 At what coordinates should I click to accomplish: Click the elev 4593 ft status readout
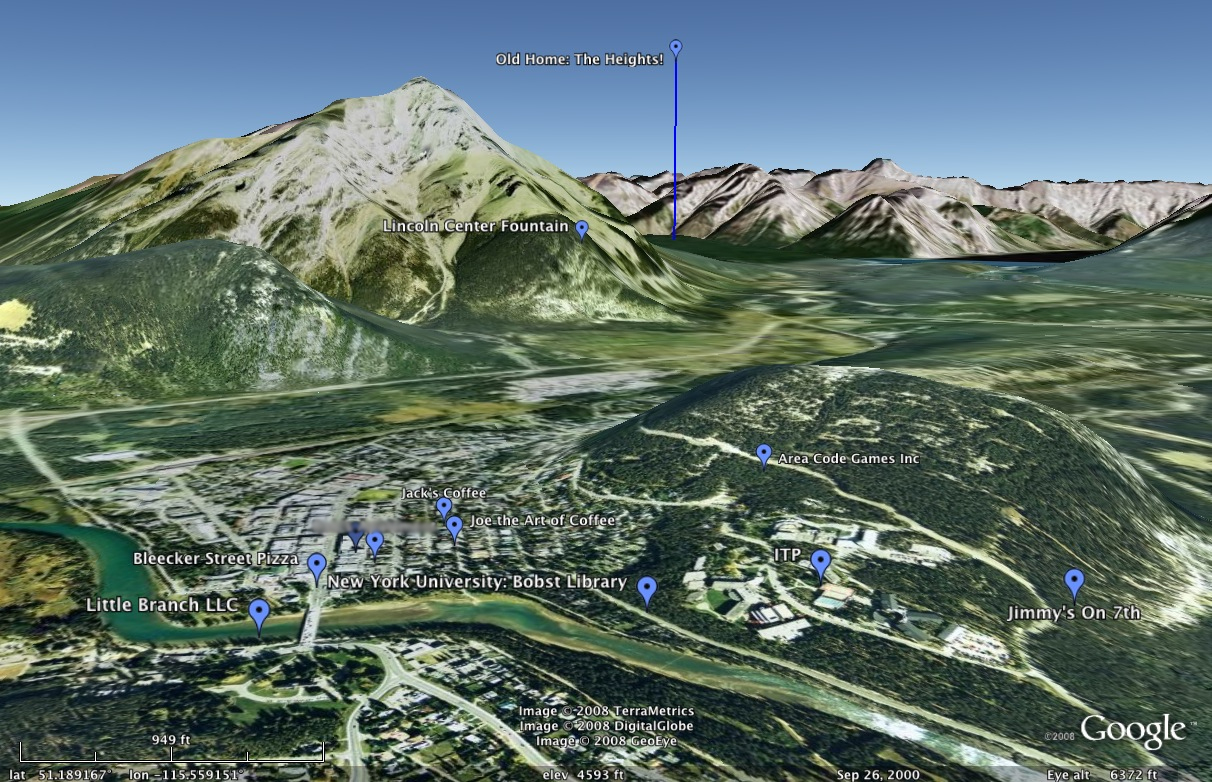583,775
